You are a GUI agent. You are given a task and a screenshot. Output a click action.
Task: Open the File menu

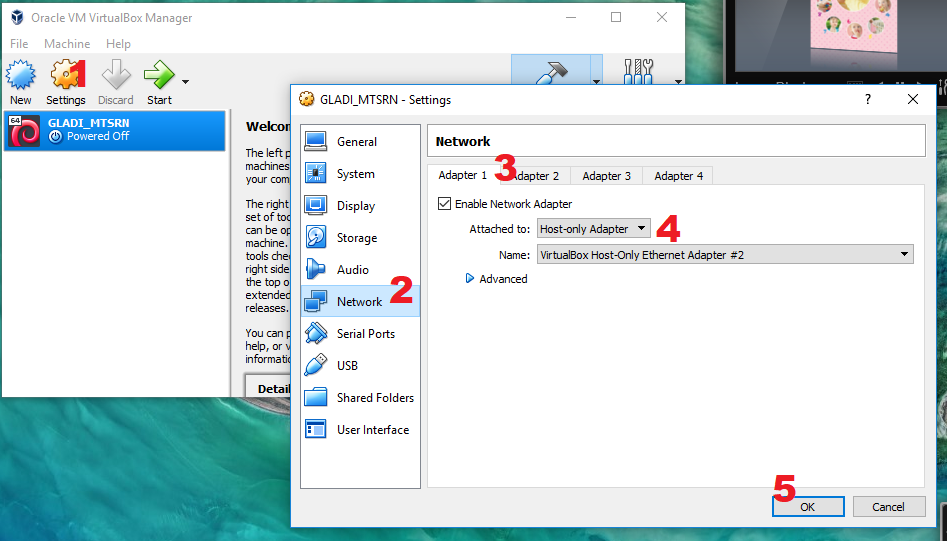click(19, 43)
